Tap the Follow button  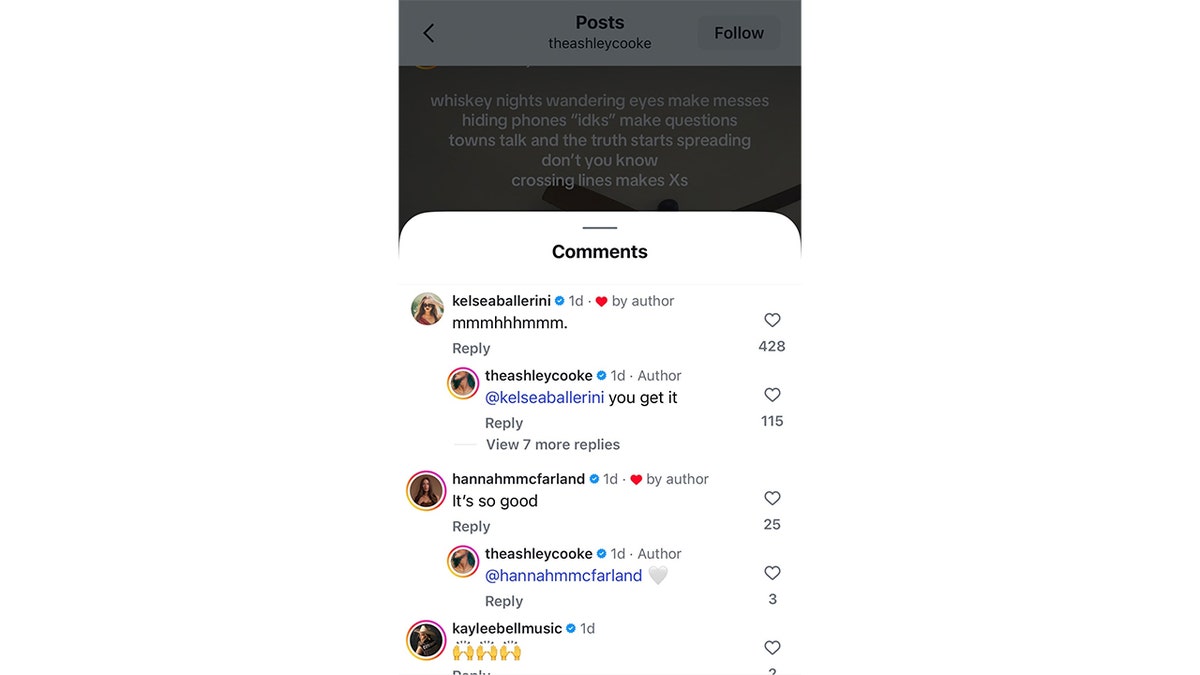(738, 32)
